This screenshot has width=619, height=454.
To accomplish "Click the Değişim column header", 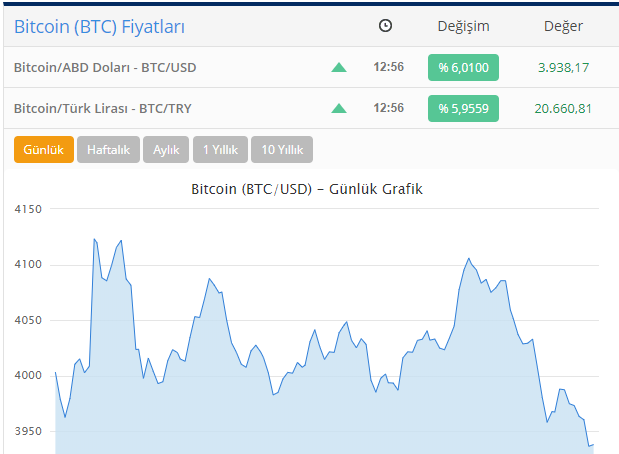I will (x=463, y=26).
